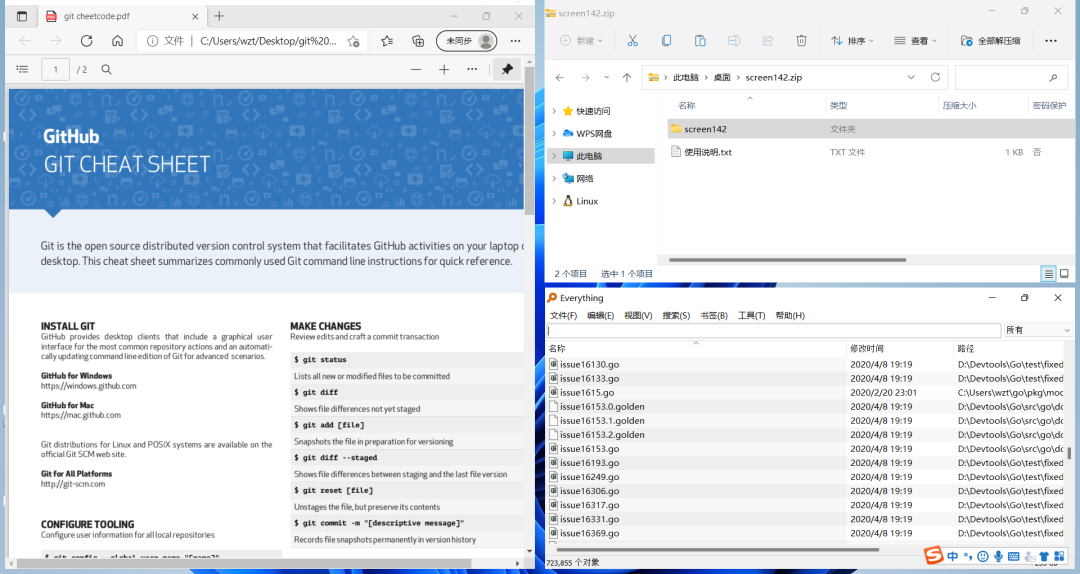Go back in Explorer navigation

[x=560, y=77]
